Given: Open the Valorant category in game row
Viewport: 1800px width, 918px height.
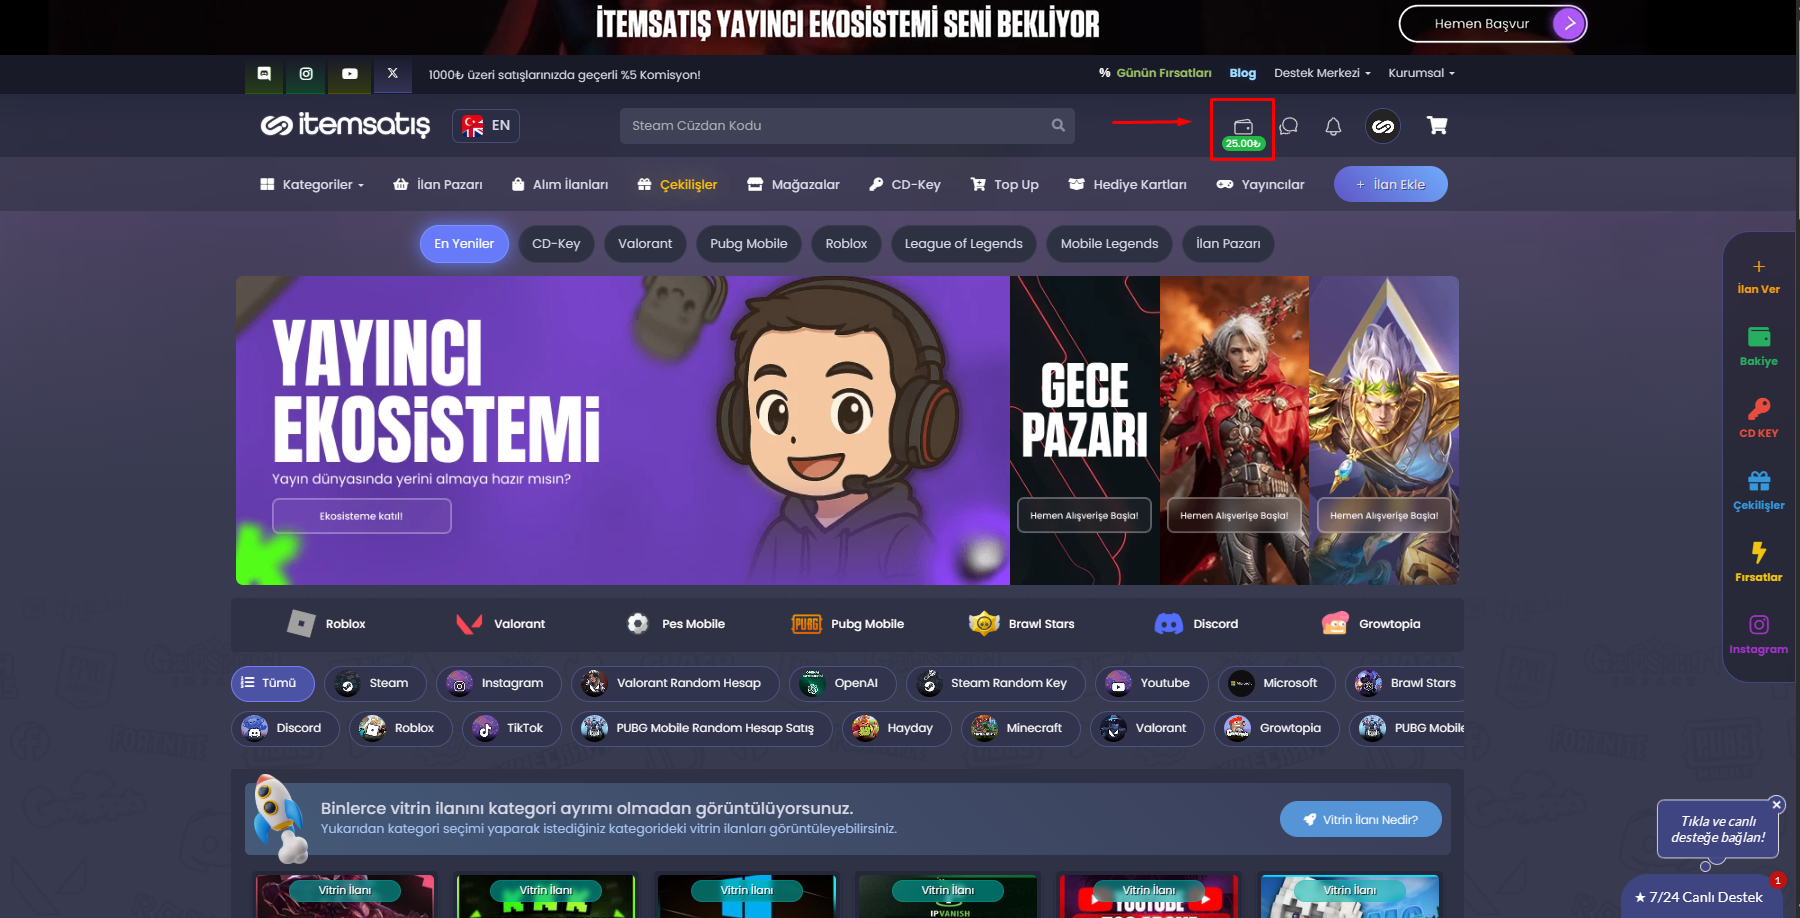Looking at the screenshot, I should tap(500, 624).
